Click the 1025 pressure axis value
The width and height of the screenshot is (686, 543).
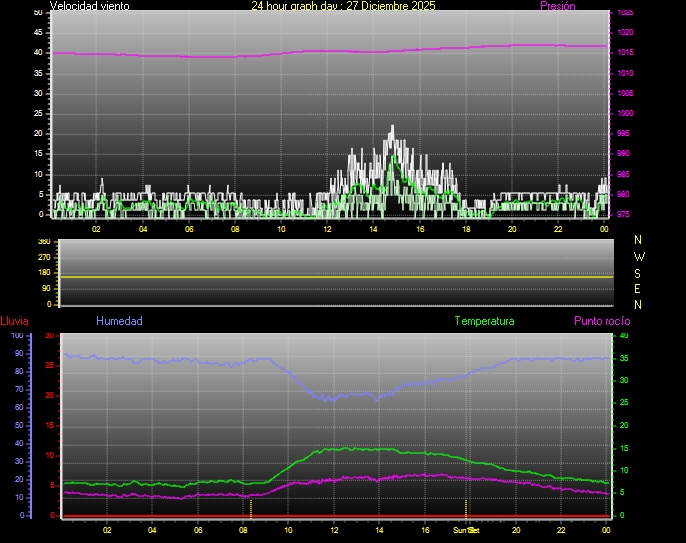pyautogui.click(x=624, y=13)
